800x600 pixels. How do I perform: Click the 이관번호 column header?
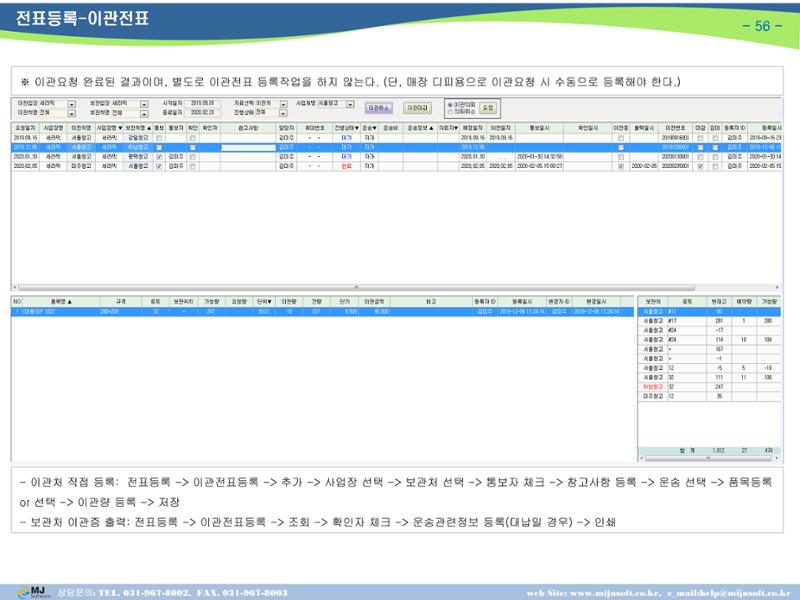[x=677, y=128]
